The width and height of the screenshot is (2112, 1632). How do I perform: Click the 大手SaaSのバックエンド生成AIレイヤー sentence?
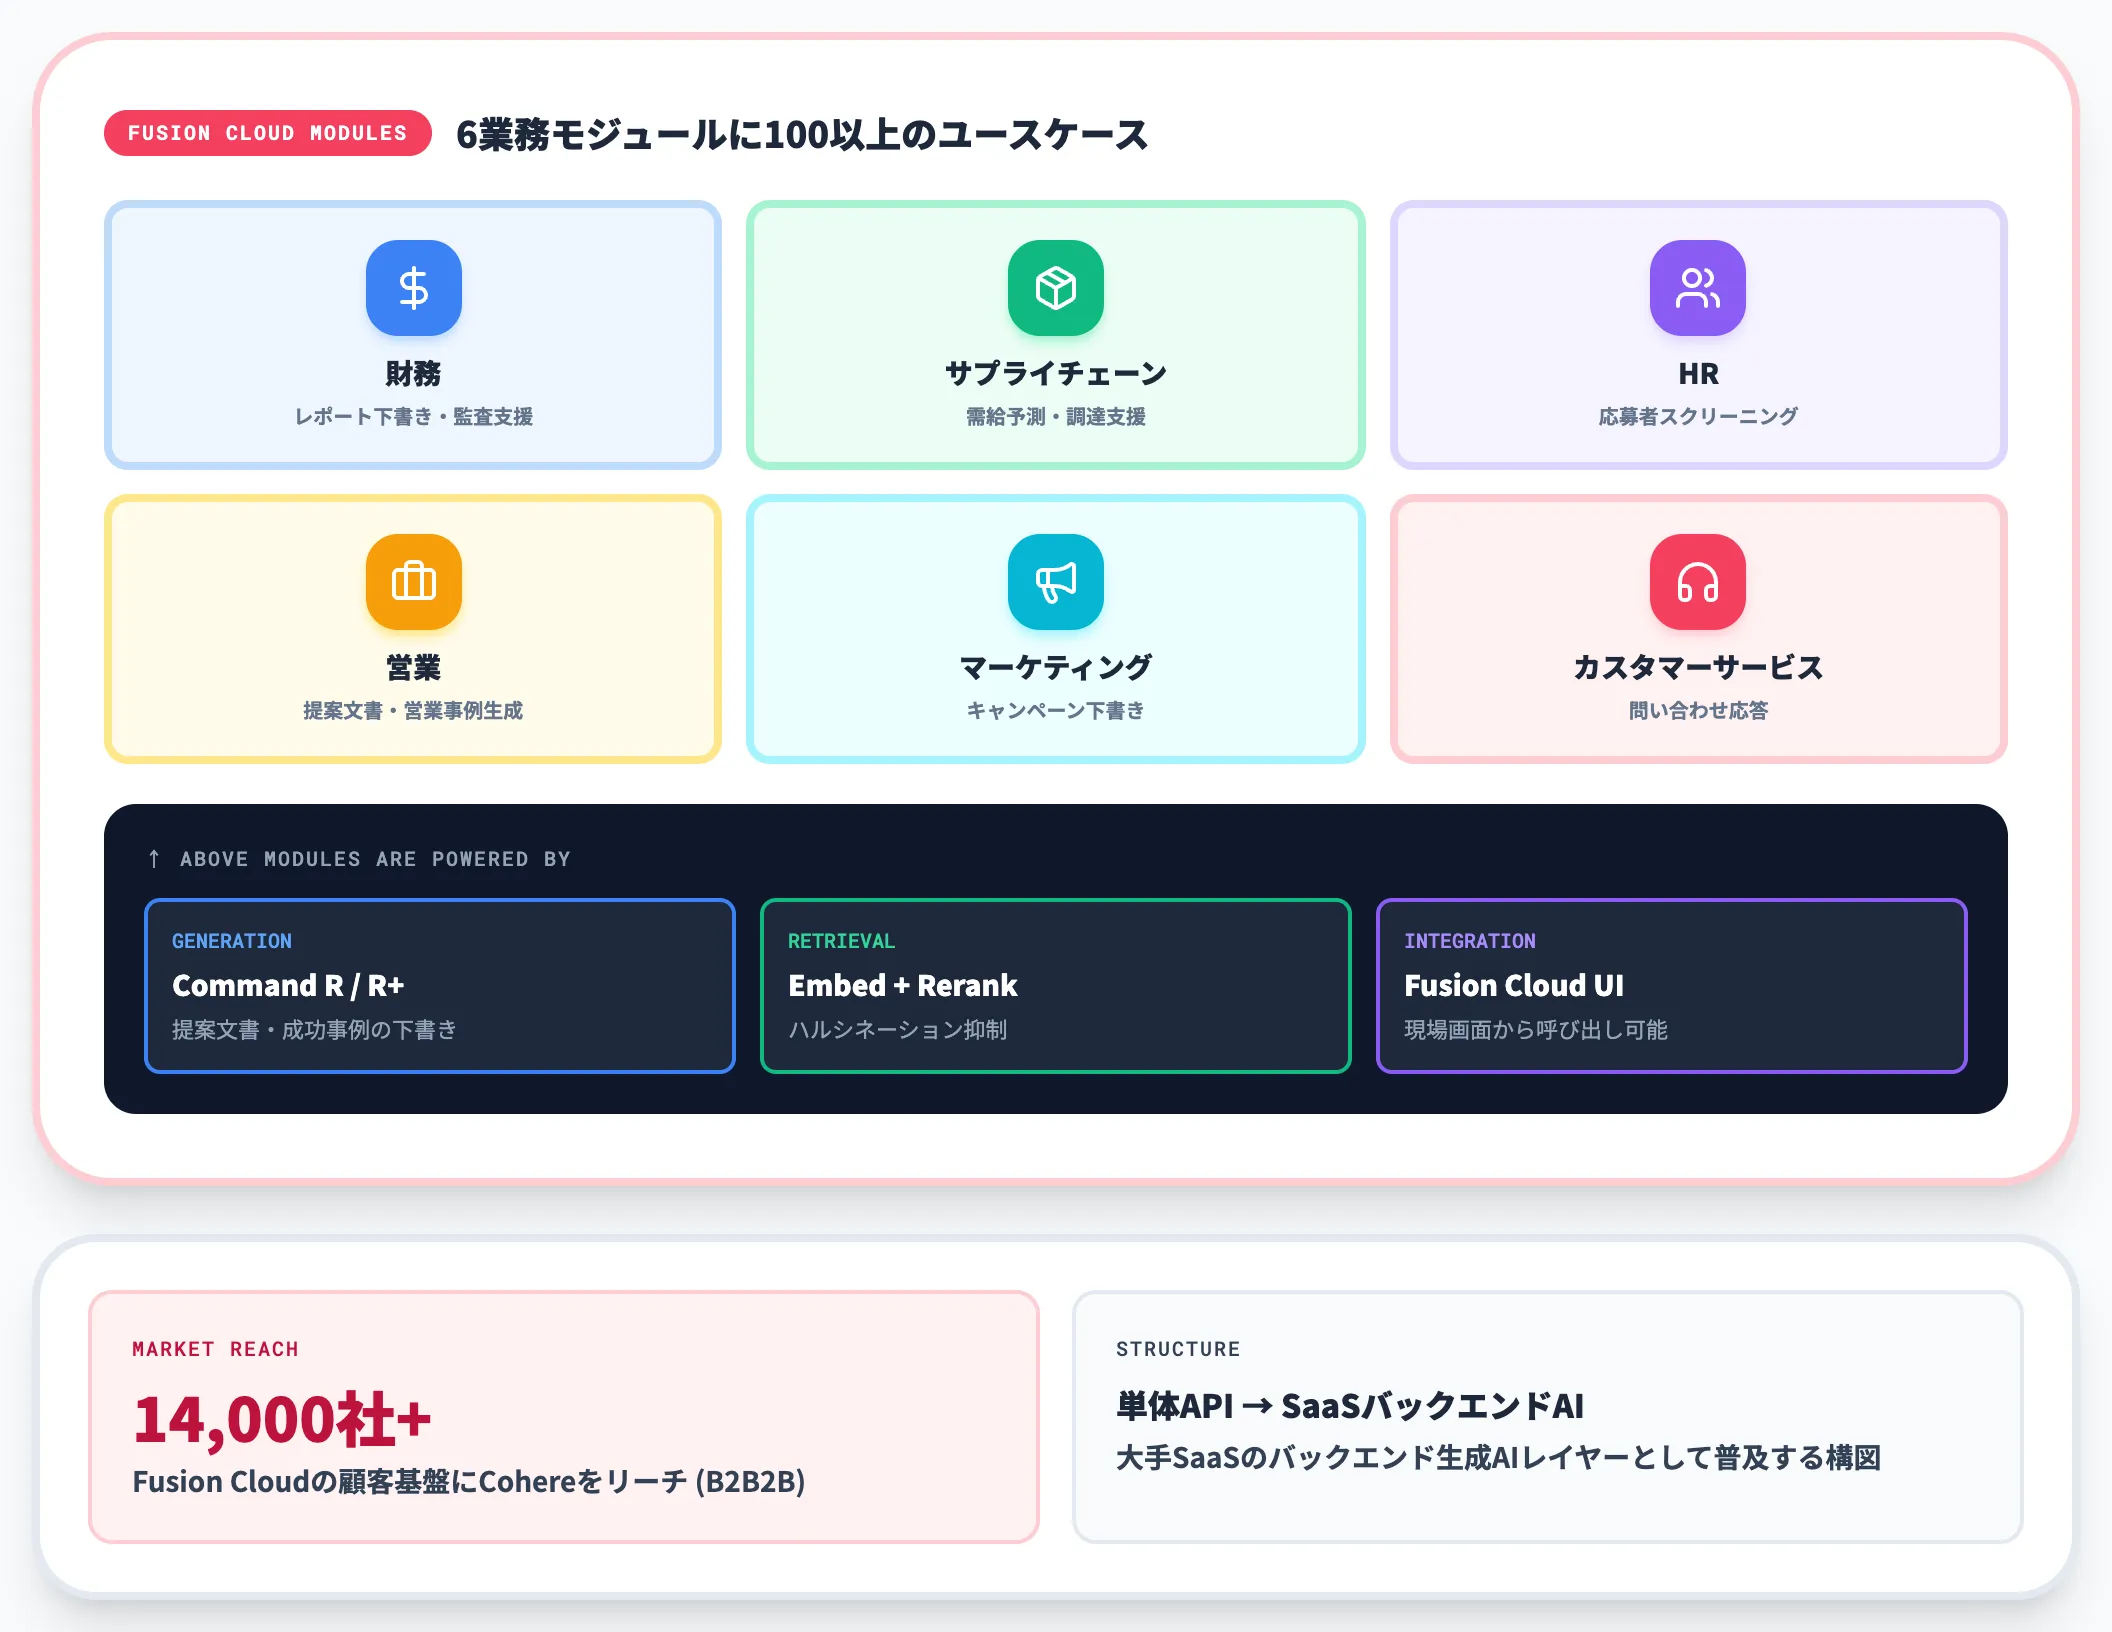coord(1498,1458)
